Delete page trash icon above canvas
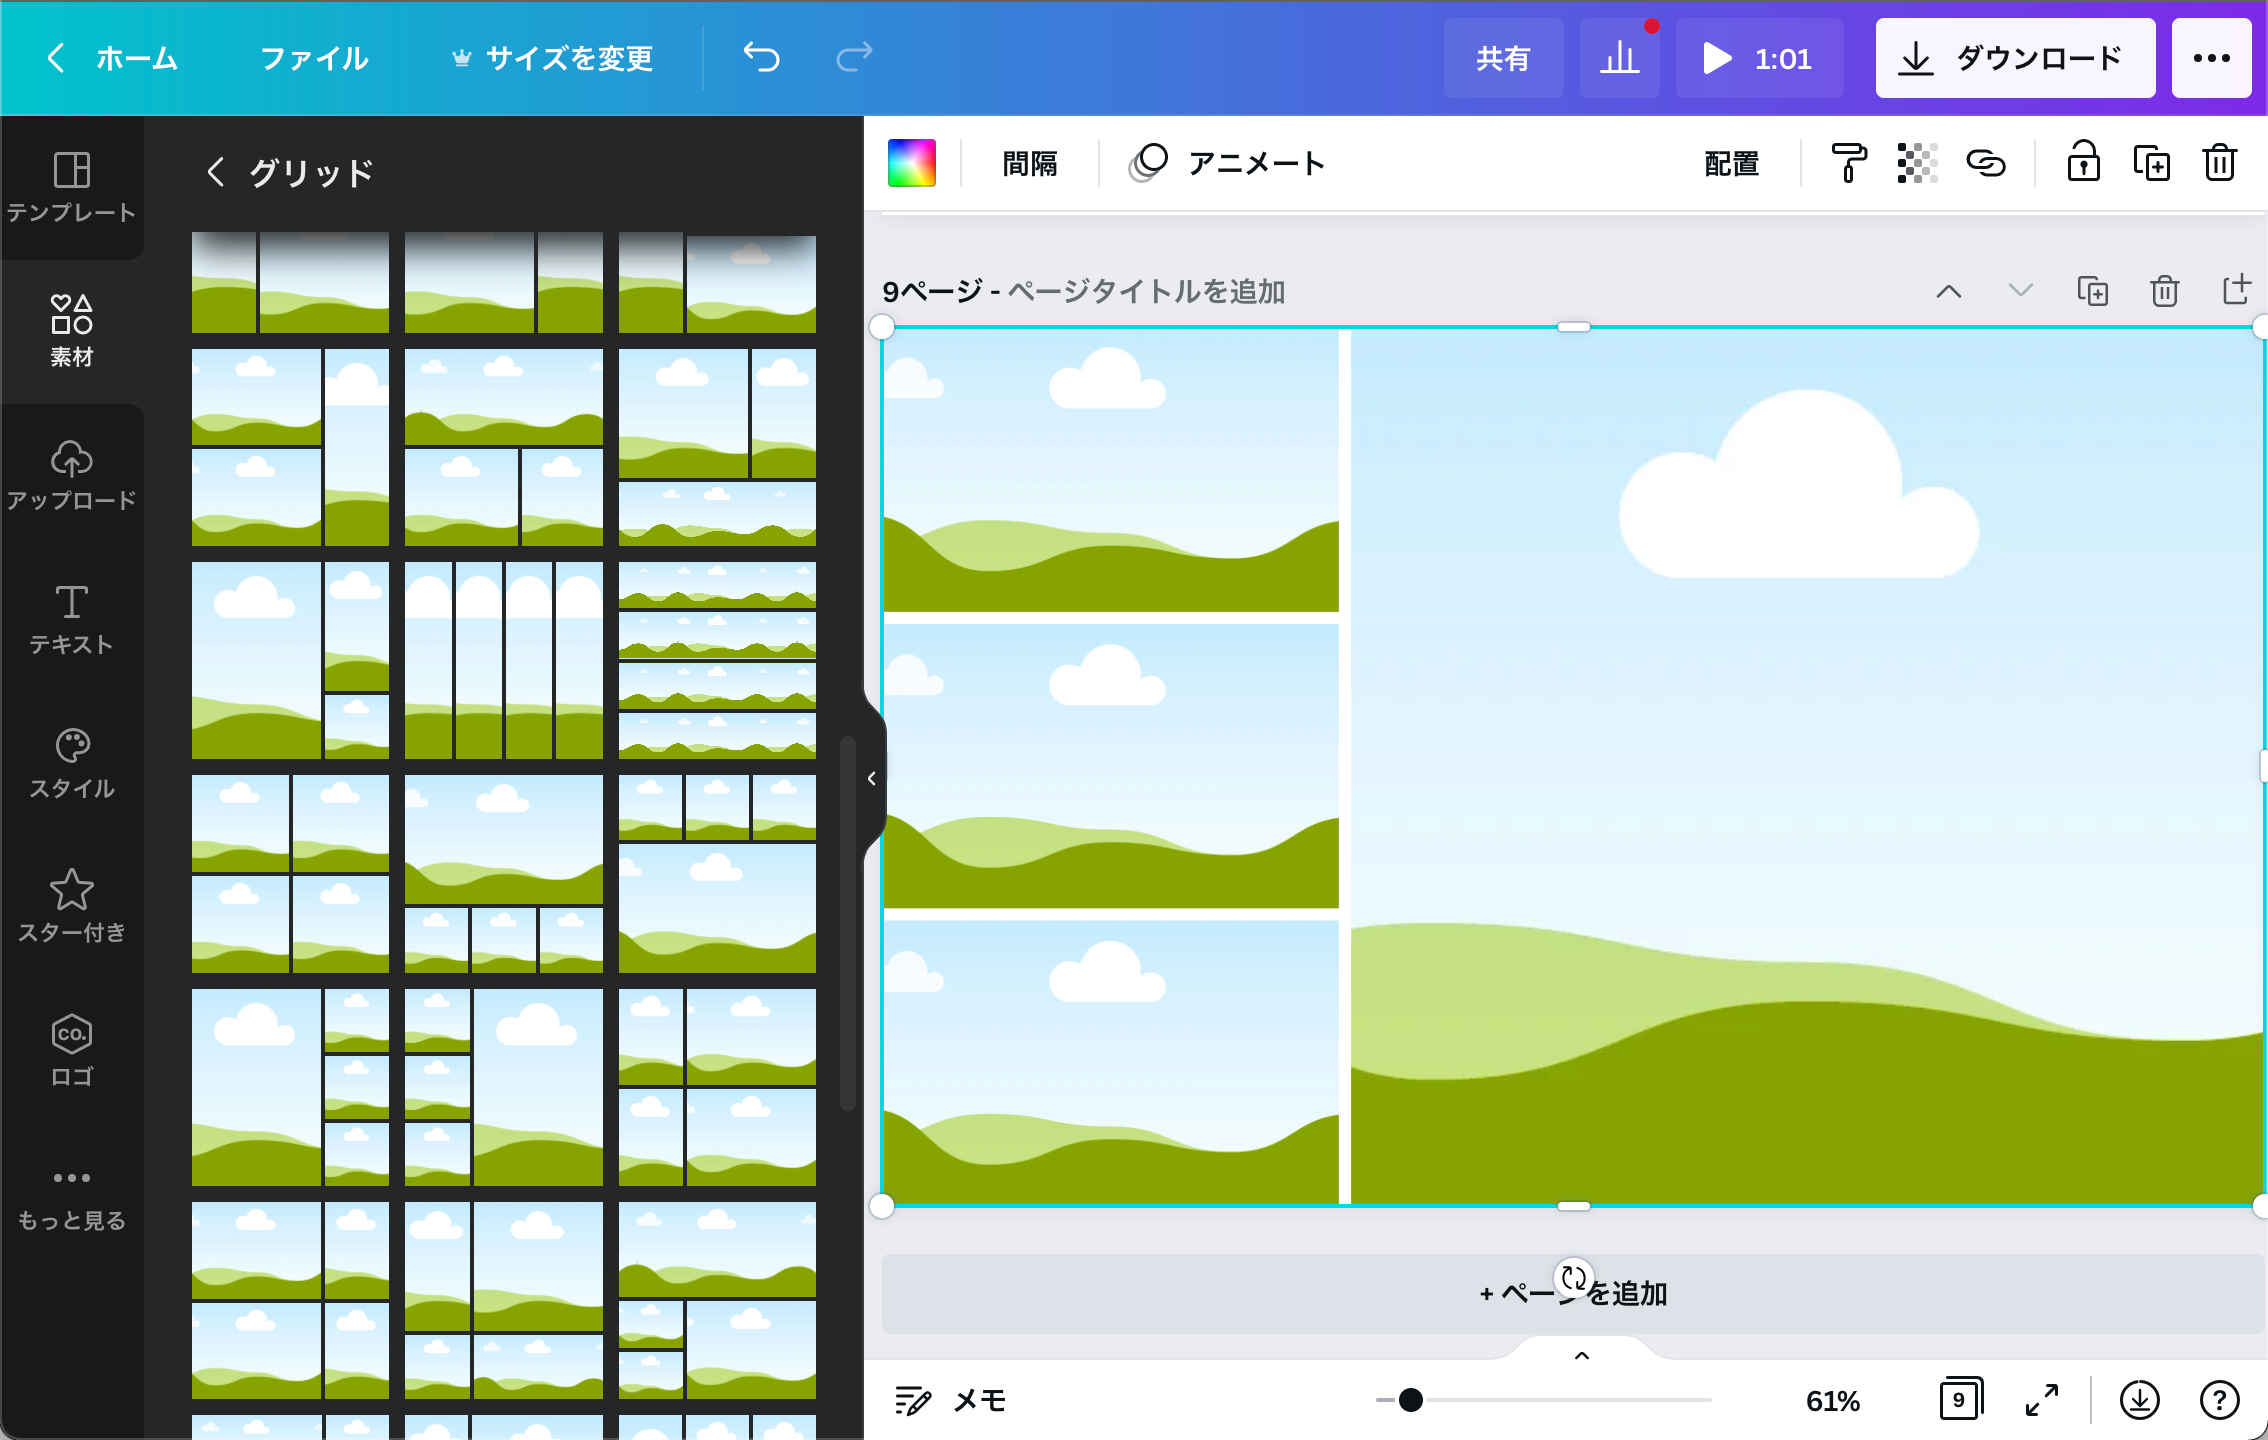The width and height of the screenshot is (2268, 1440). click(x=2165, y=291)
